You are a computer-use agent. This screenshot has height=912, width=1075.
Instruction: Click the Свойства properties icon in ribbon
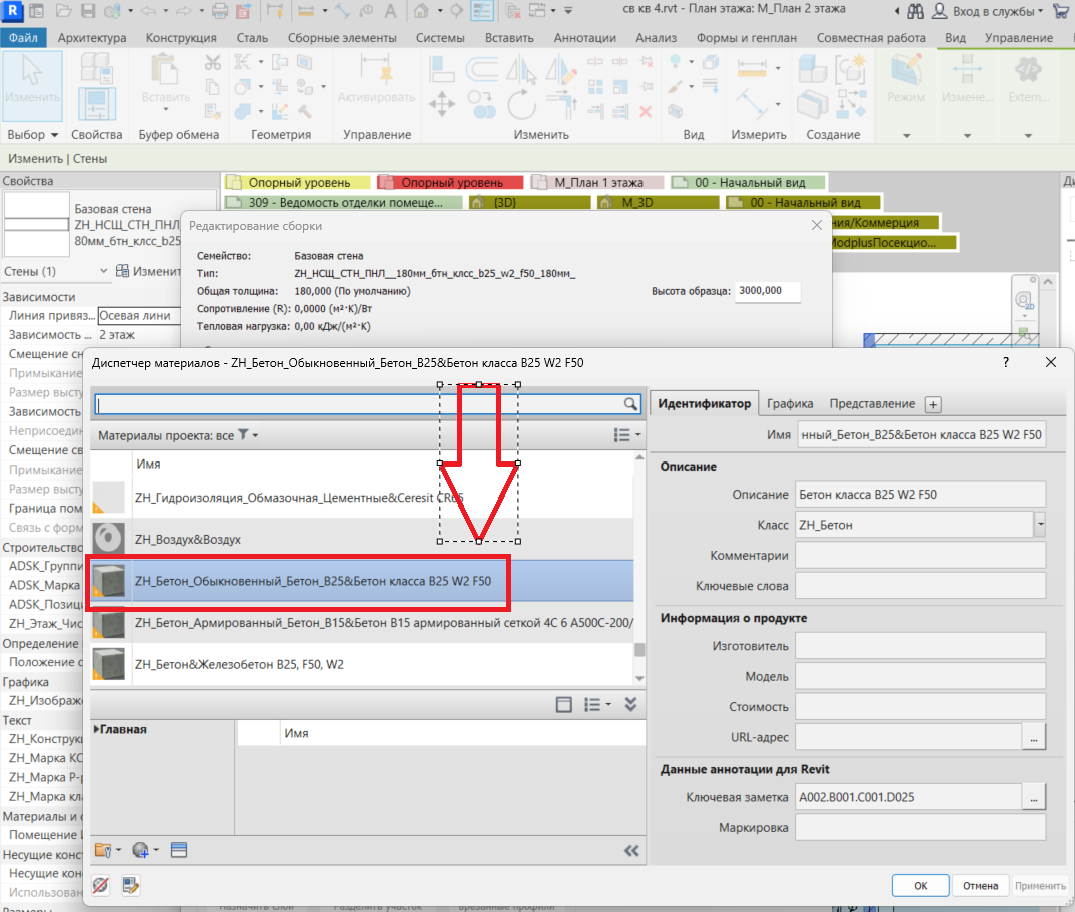pos(97,104)
